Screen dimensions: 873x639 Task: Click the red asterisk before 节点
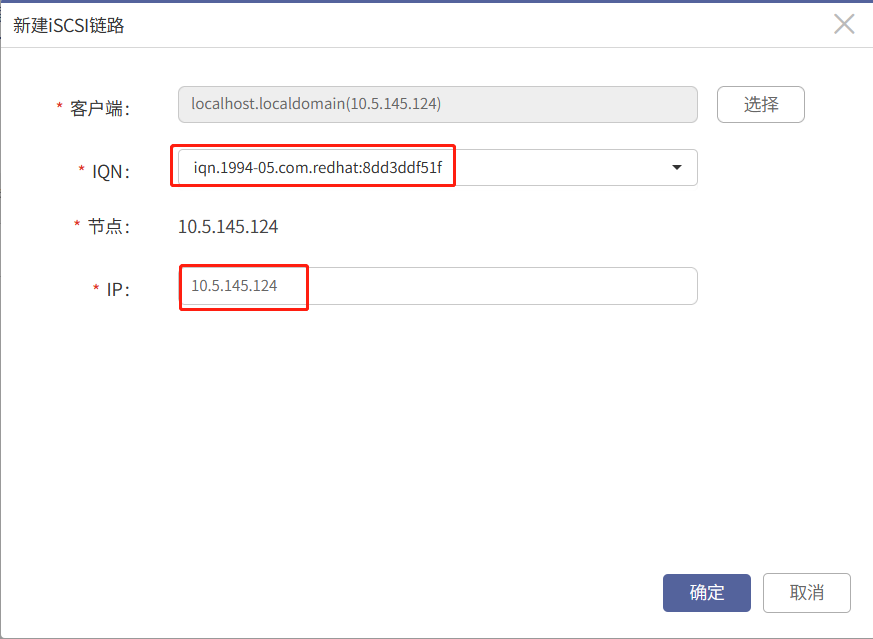click(x=77, y=223)
